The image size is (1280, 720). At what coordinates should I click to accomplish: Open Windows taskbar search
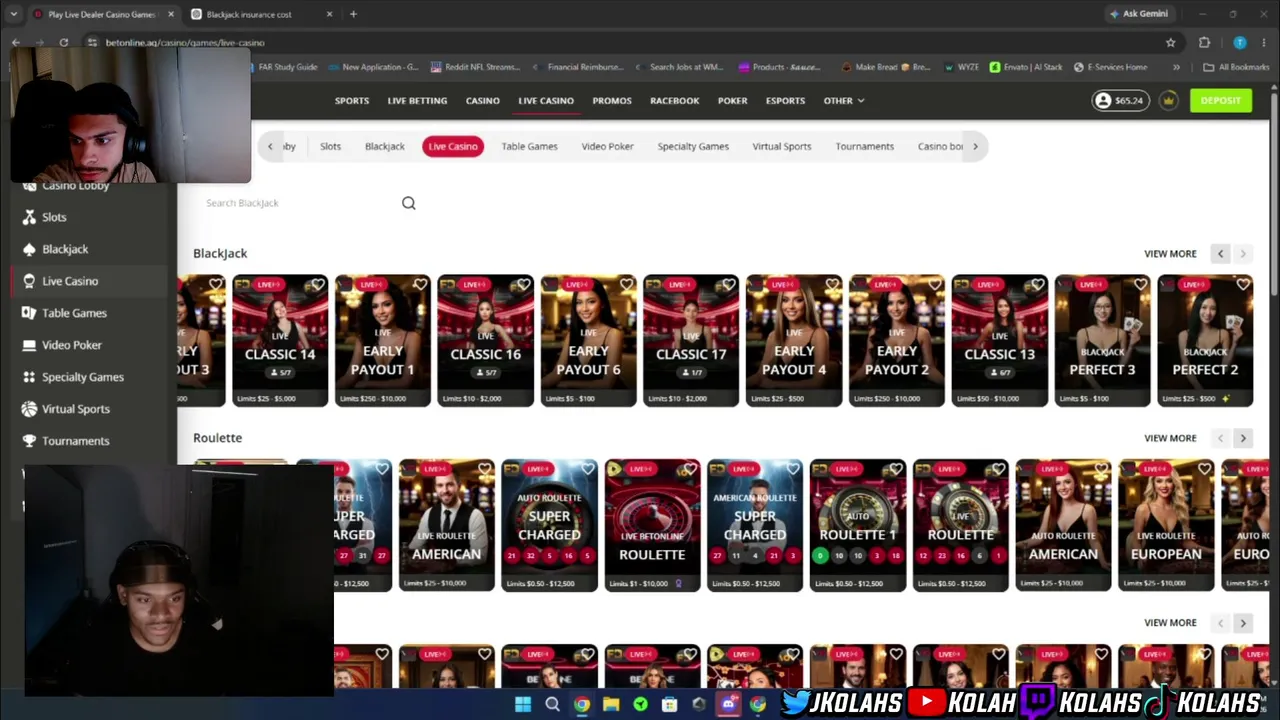(x=552, y=705)
